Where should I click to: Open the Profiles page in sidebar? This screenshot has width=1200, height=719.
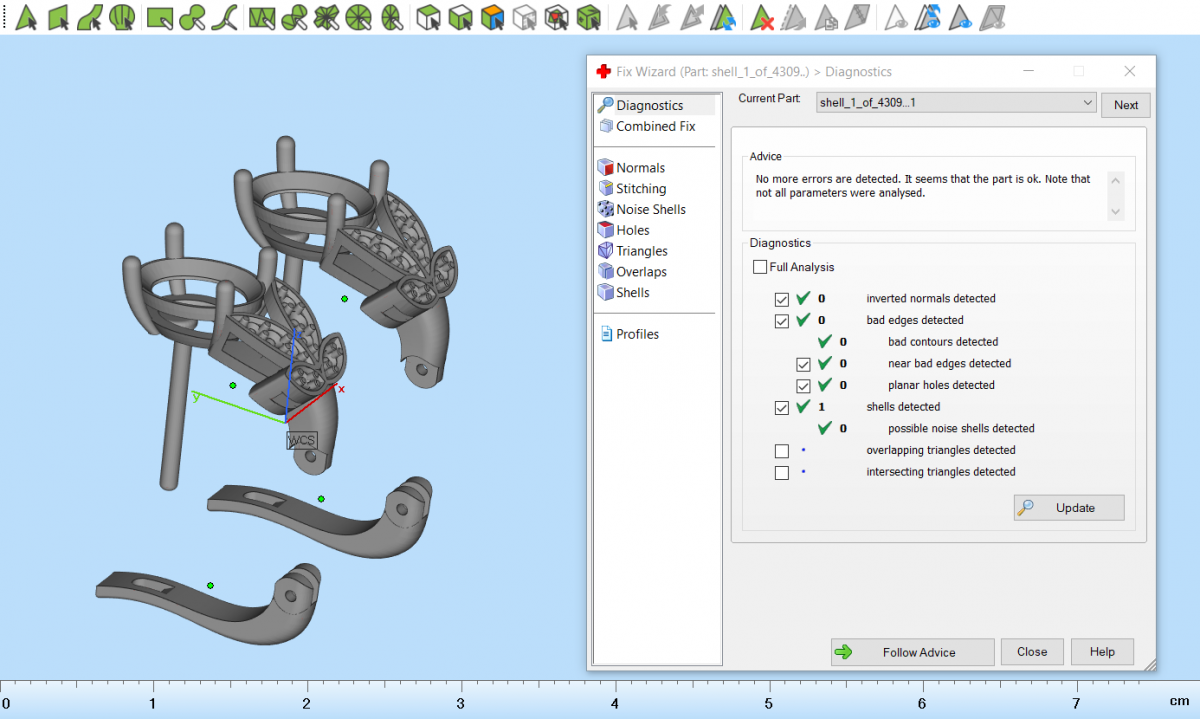coord(637,334)
